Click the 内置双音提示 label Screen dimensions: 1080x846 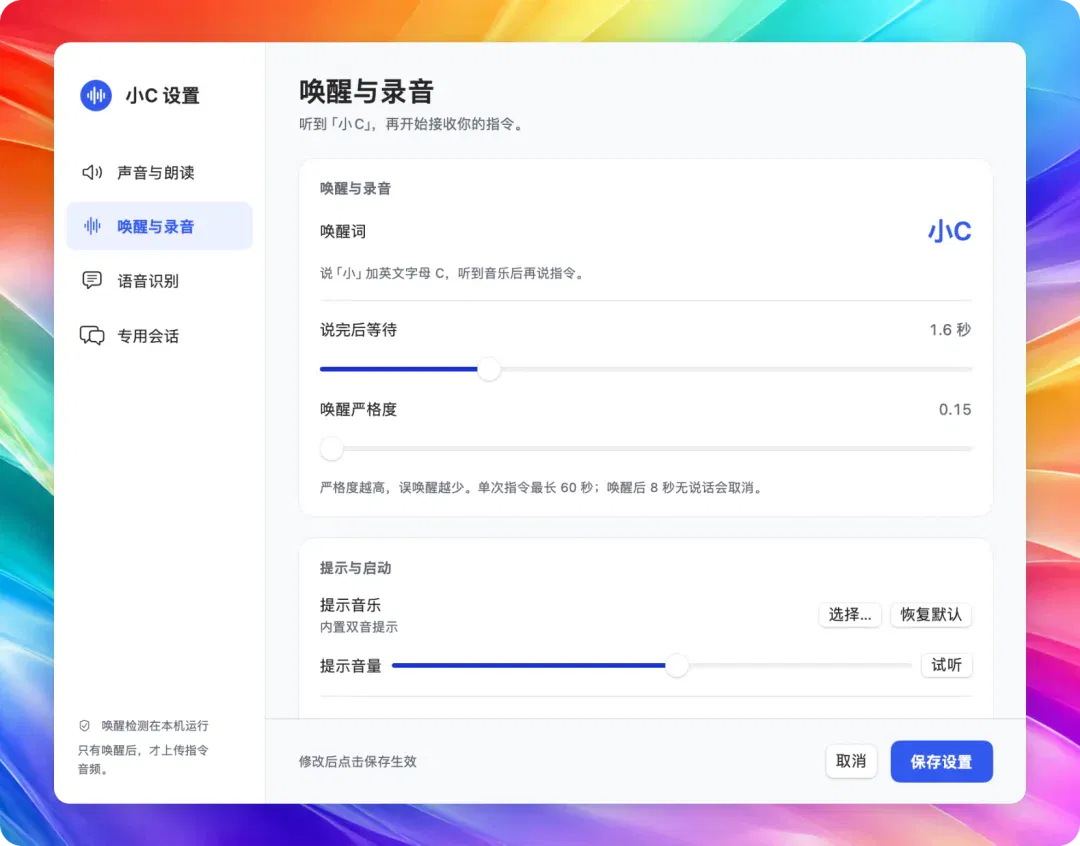pos(359,628)
